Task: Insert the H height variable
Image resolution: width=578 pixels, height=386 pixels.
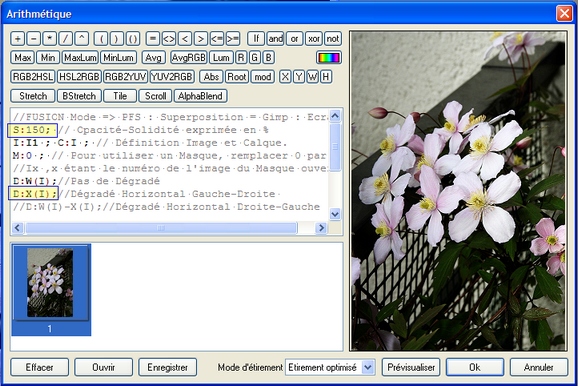Action: pos(325,77)
